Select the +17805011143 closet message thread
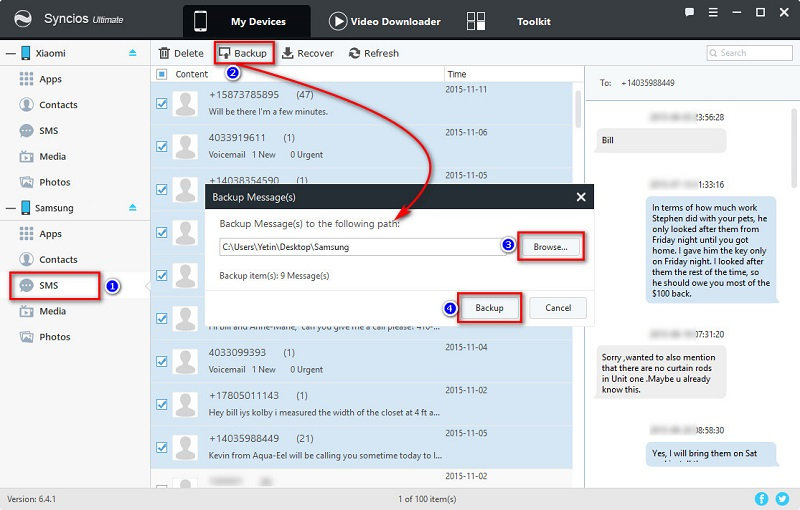Image resolution: width=800 pixels, height=510 pixels. pos(362,404)
